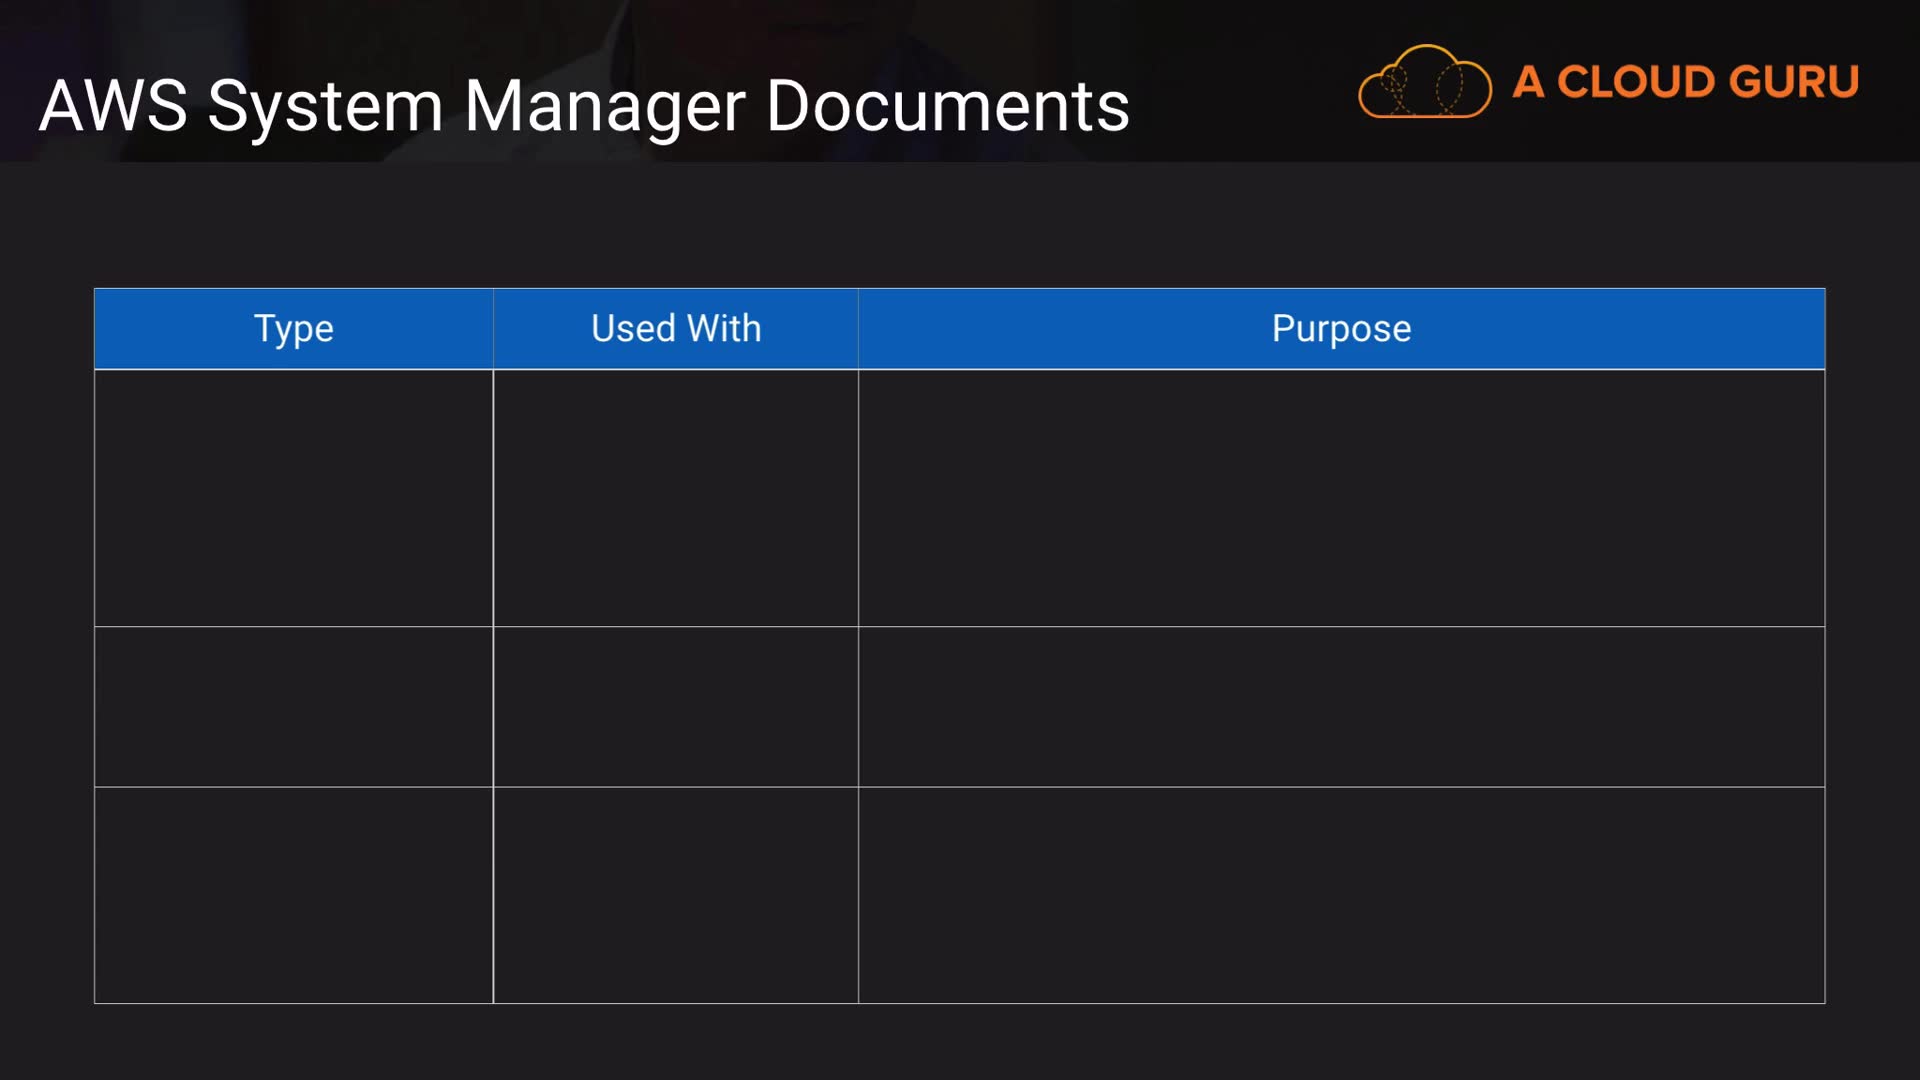Click bottom-row empty cell under Type
1920x1080 pixels.
pos(293,895)
